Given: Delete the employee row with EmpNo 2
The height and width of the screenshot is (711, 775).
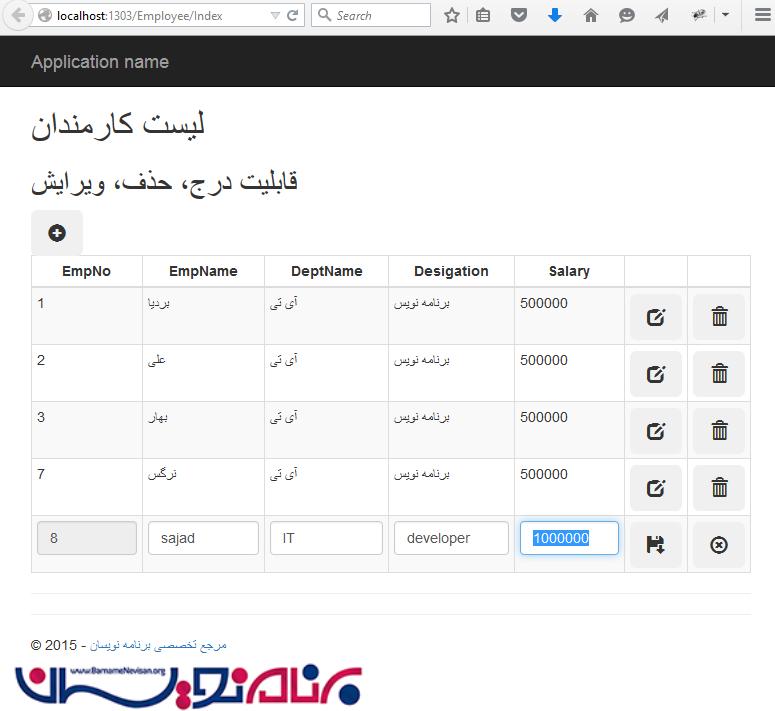Looking at the screenshot, I should pos(718,374).
